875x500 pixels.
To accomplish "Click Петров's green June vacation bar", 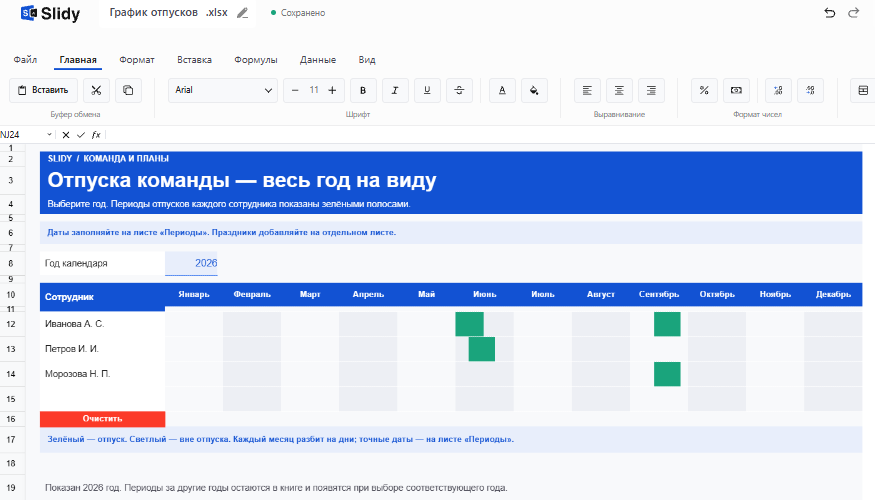I will [x=482, y=349].
